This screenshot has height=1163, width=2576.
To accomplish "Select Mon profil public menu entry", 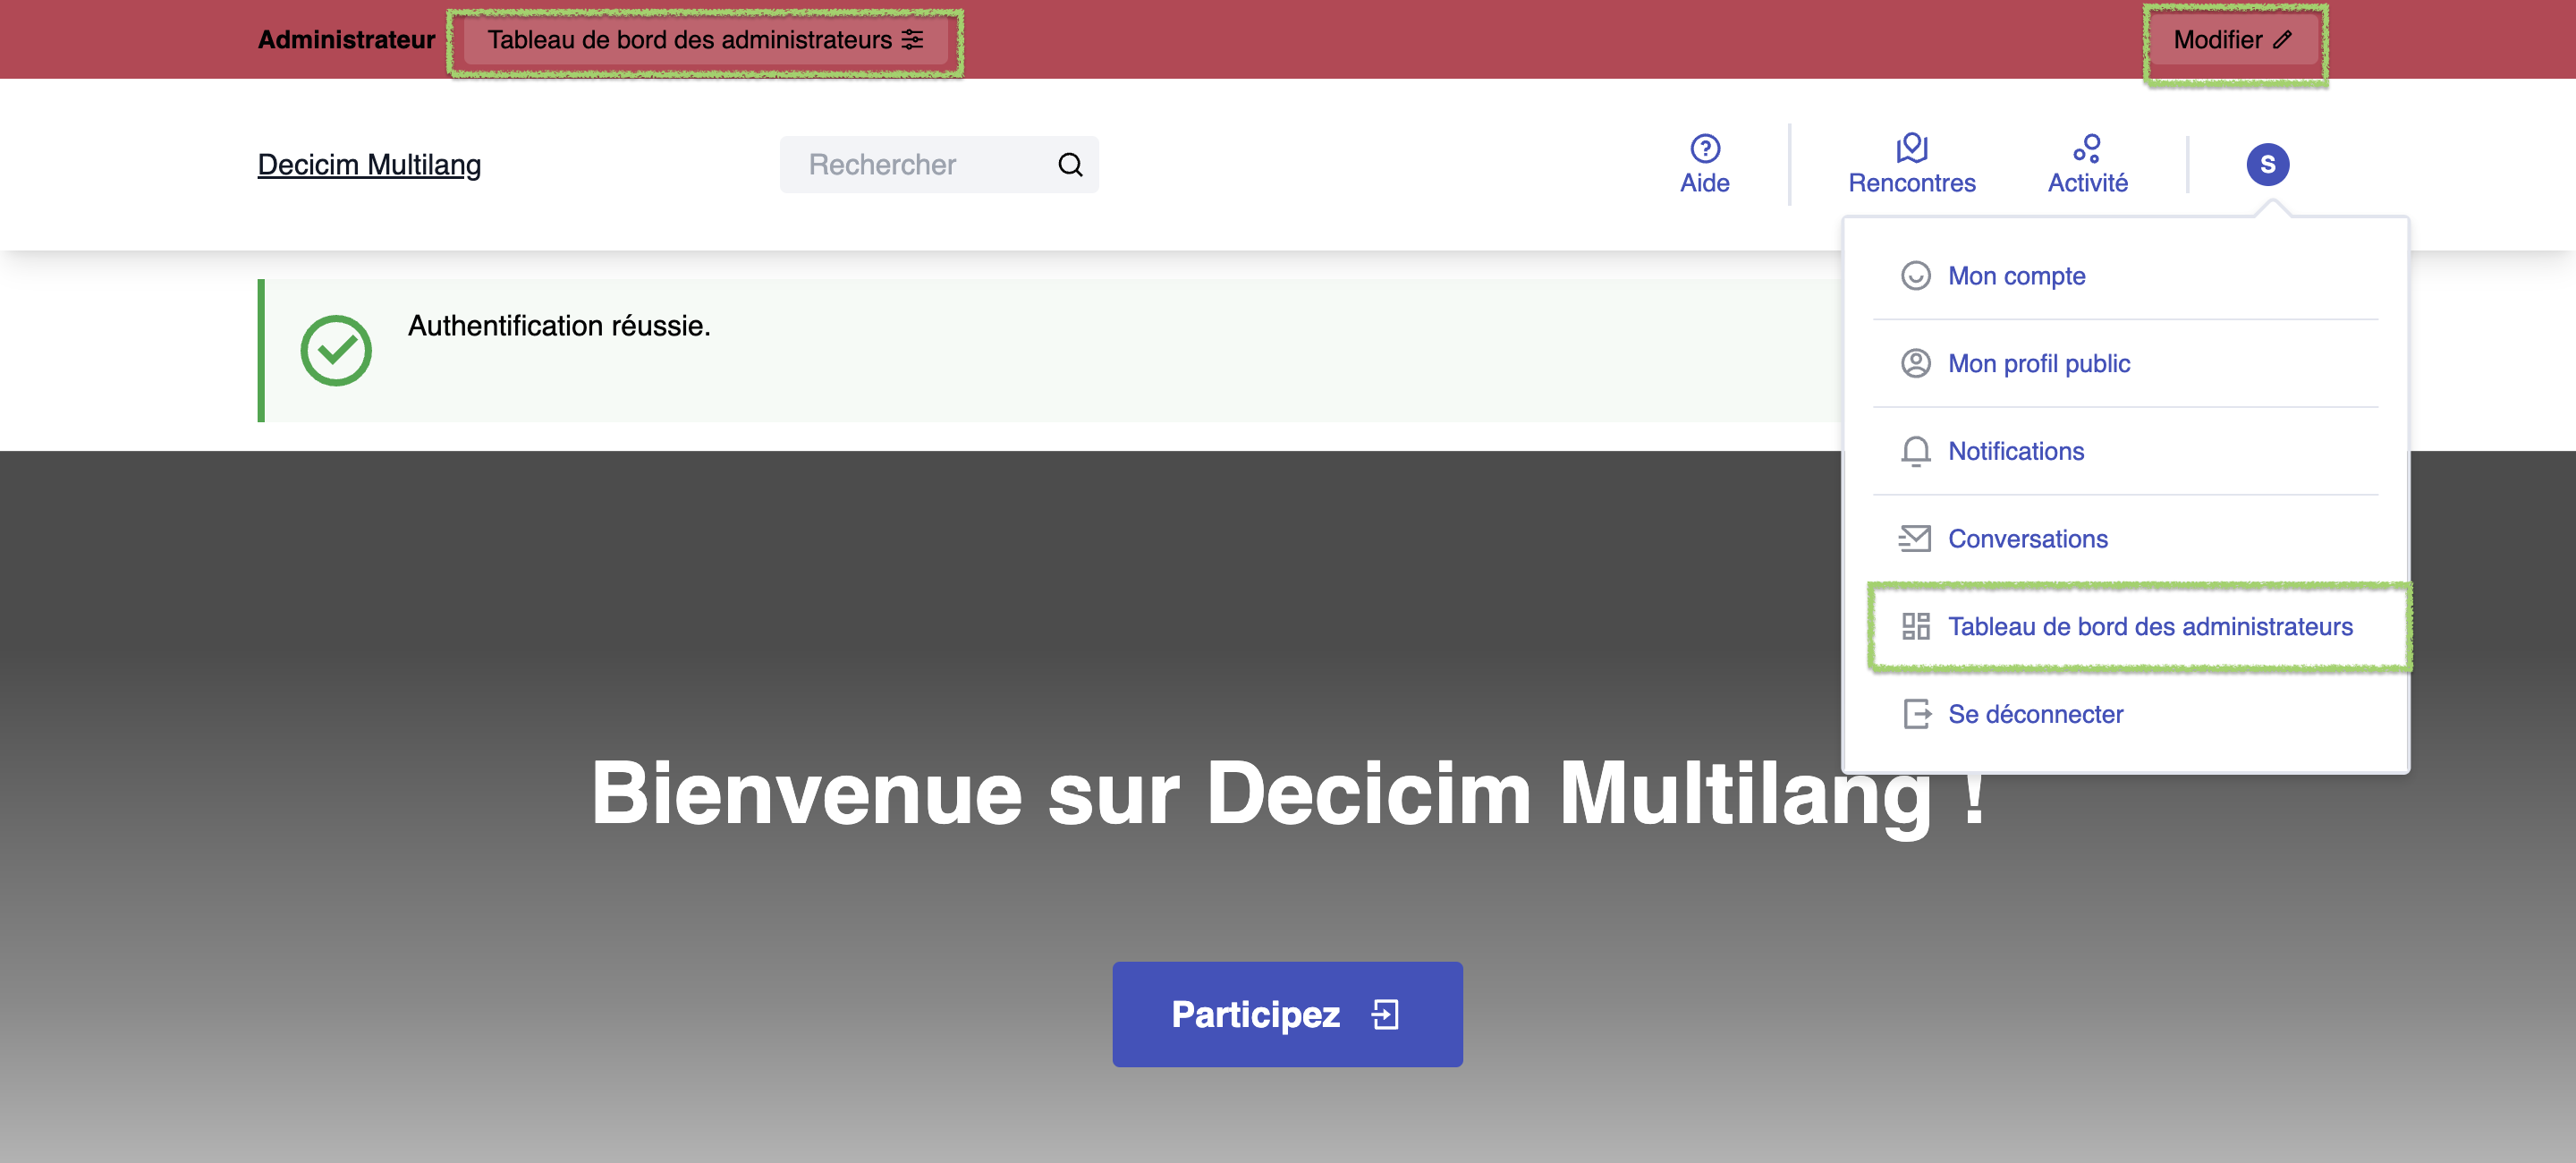I will pos(2038,363).
